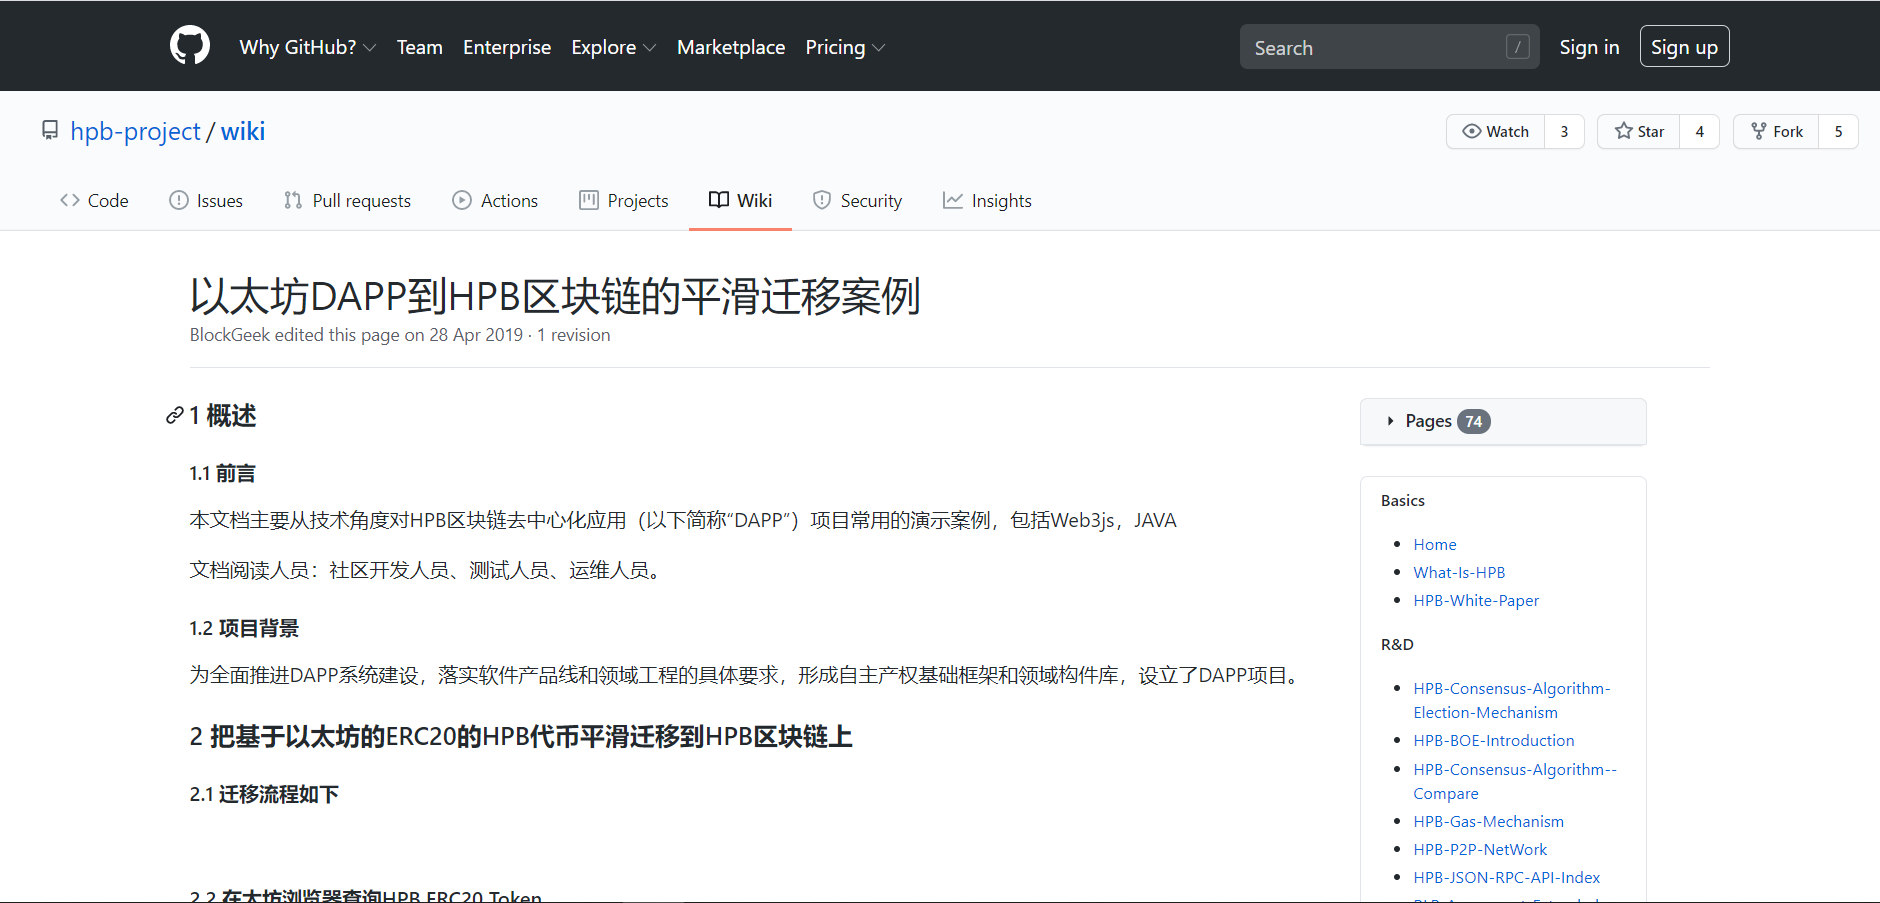Image resolution: width=1880 pixels, height=903 pixels.
Task: Click the heading 1.2 项目背景
Action: click(244, 628)
